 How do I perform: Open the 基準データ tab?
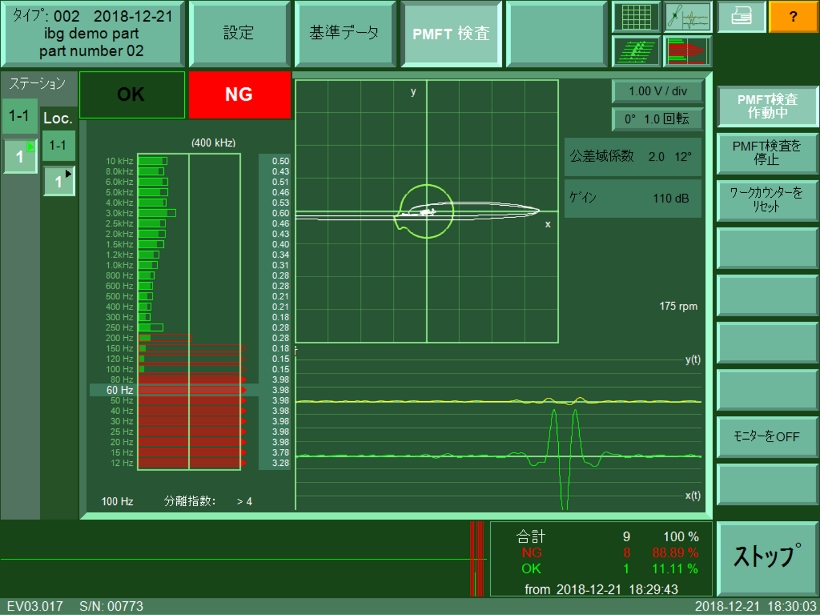pos(344,33)
